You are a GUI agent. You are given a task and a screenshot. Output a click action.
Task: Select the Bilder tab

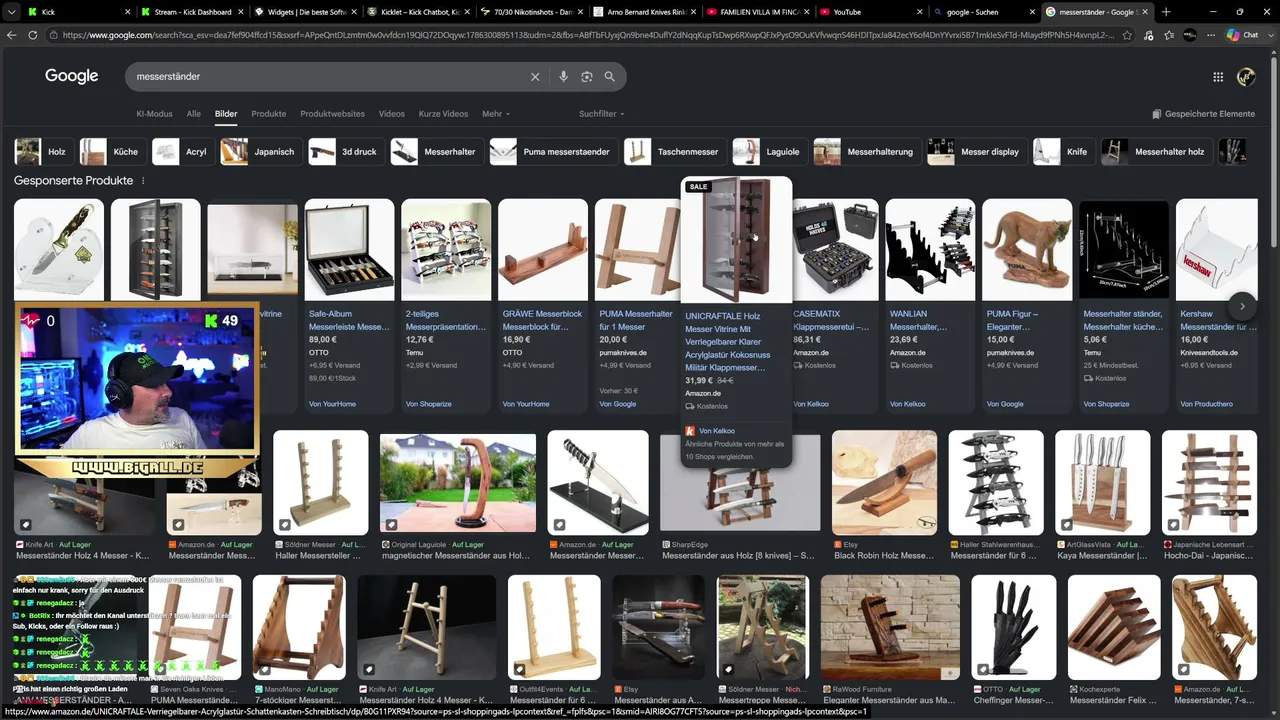[226, 114]
